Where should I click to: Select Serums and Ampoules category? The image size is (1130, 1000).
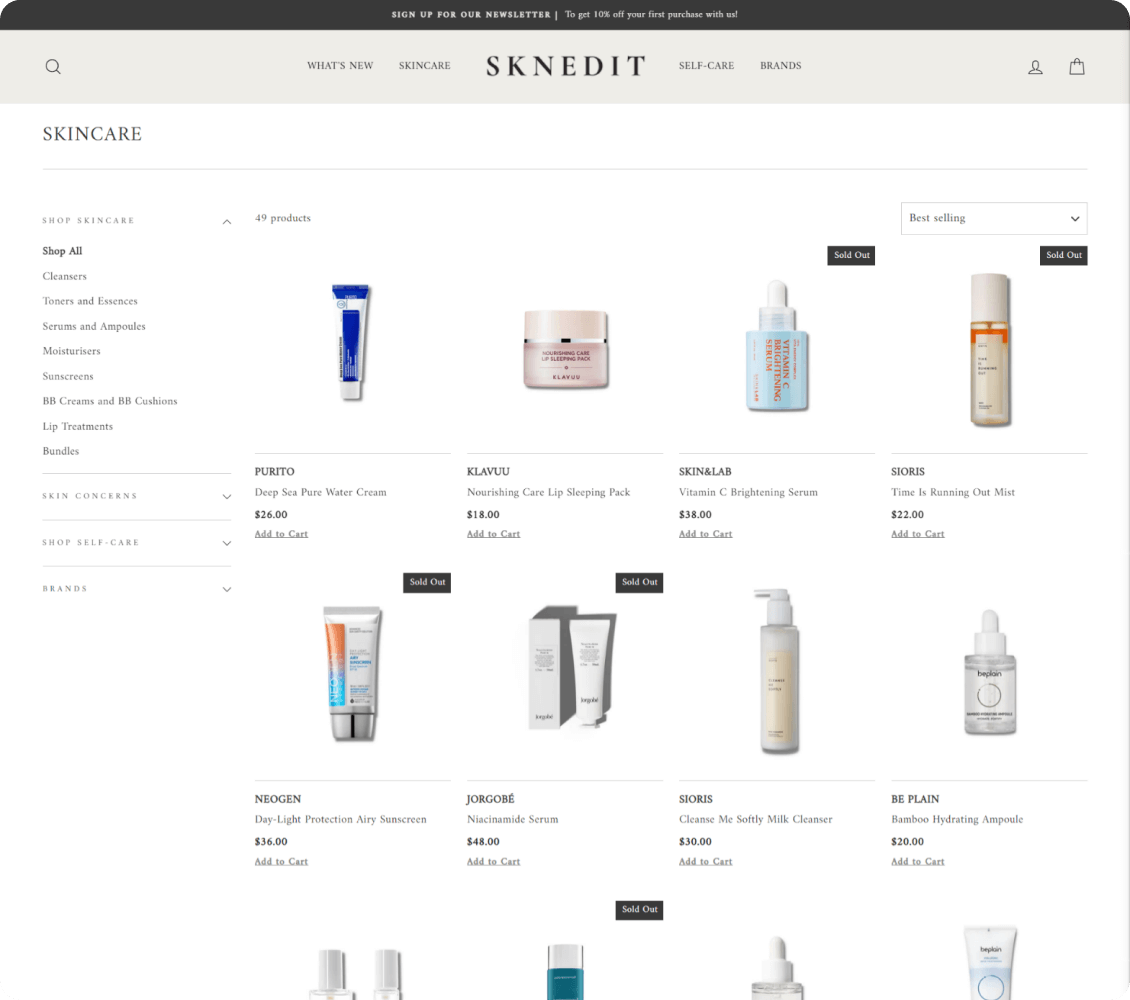[x=94, y=326]
